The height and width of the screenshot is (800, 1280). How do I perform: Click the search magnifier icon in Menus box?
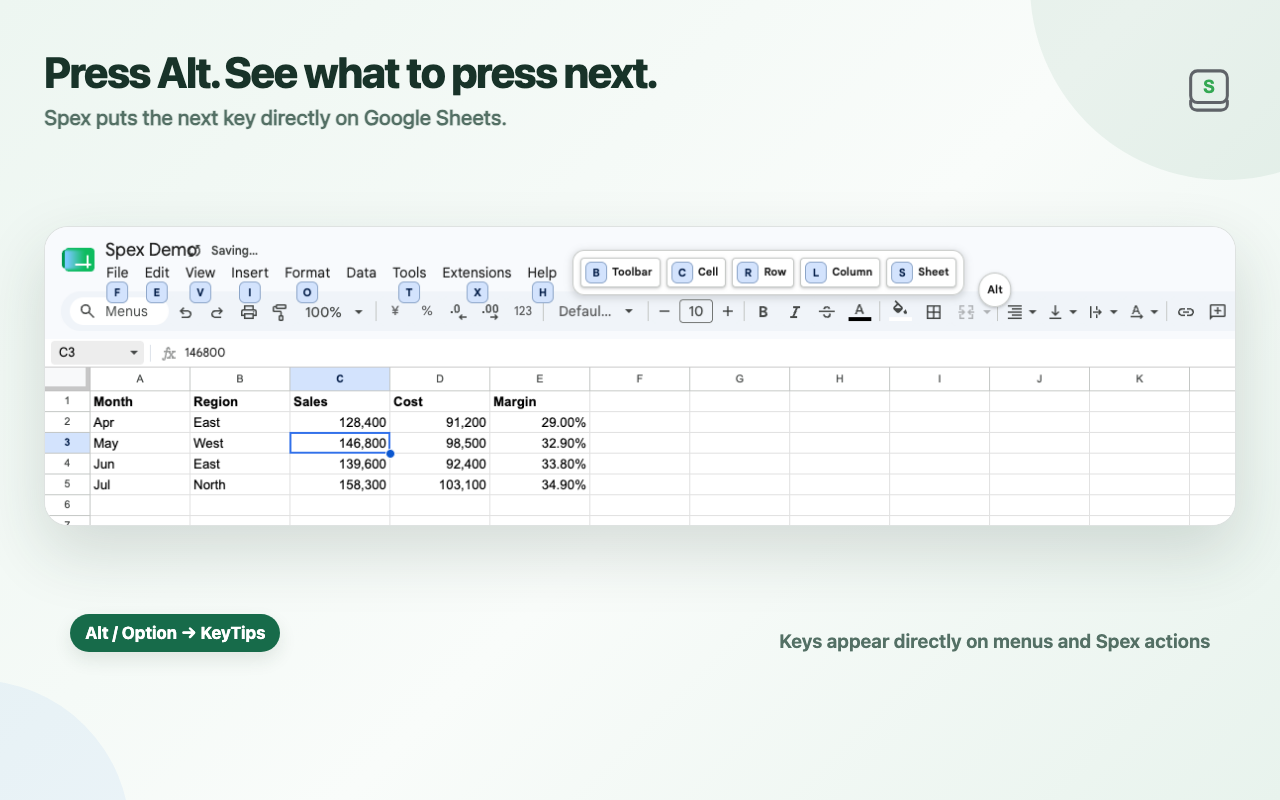tap(87, 311)
